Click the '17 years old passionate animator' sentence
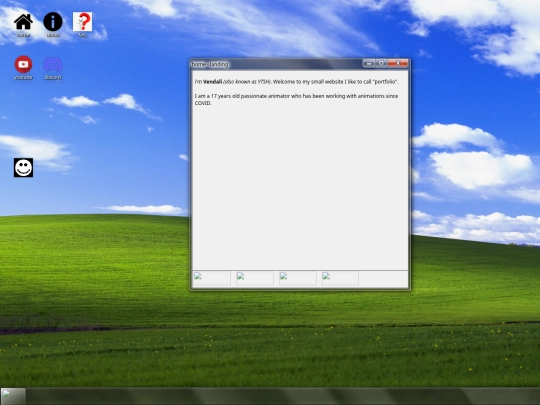Image resolution: width=540 pixels, height=405 pixels. 296,100
